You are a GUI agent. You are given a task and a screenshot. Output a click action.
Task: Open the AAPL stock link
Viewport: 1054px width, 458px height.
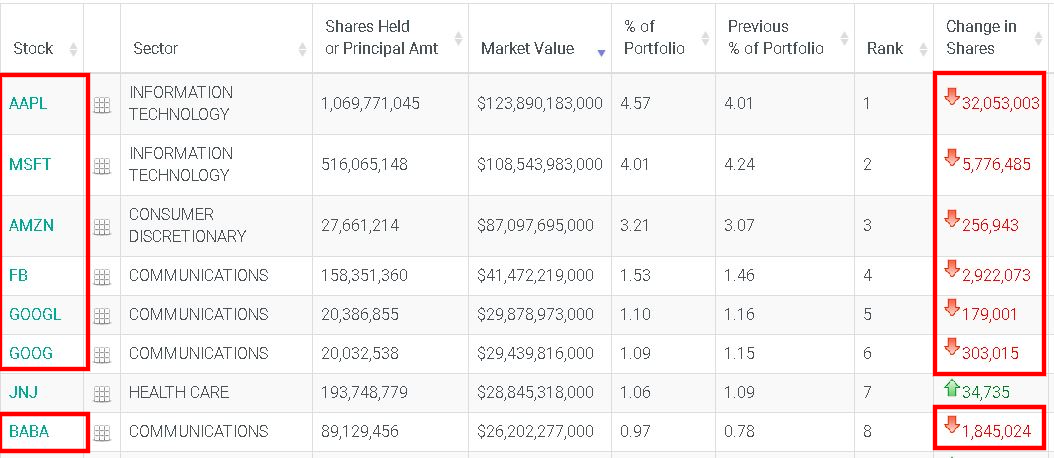coord(28,103)
